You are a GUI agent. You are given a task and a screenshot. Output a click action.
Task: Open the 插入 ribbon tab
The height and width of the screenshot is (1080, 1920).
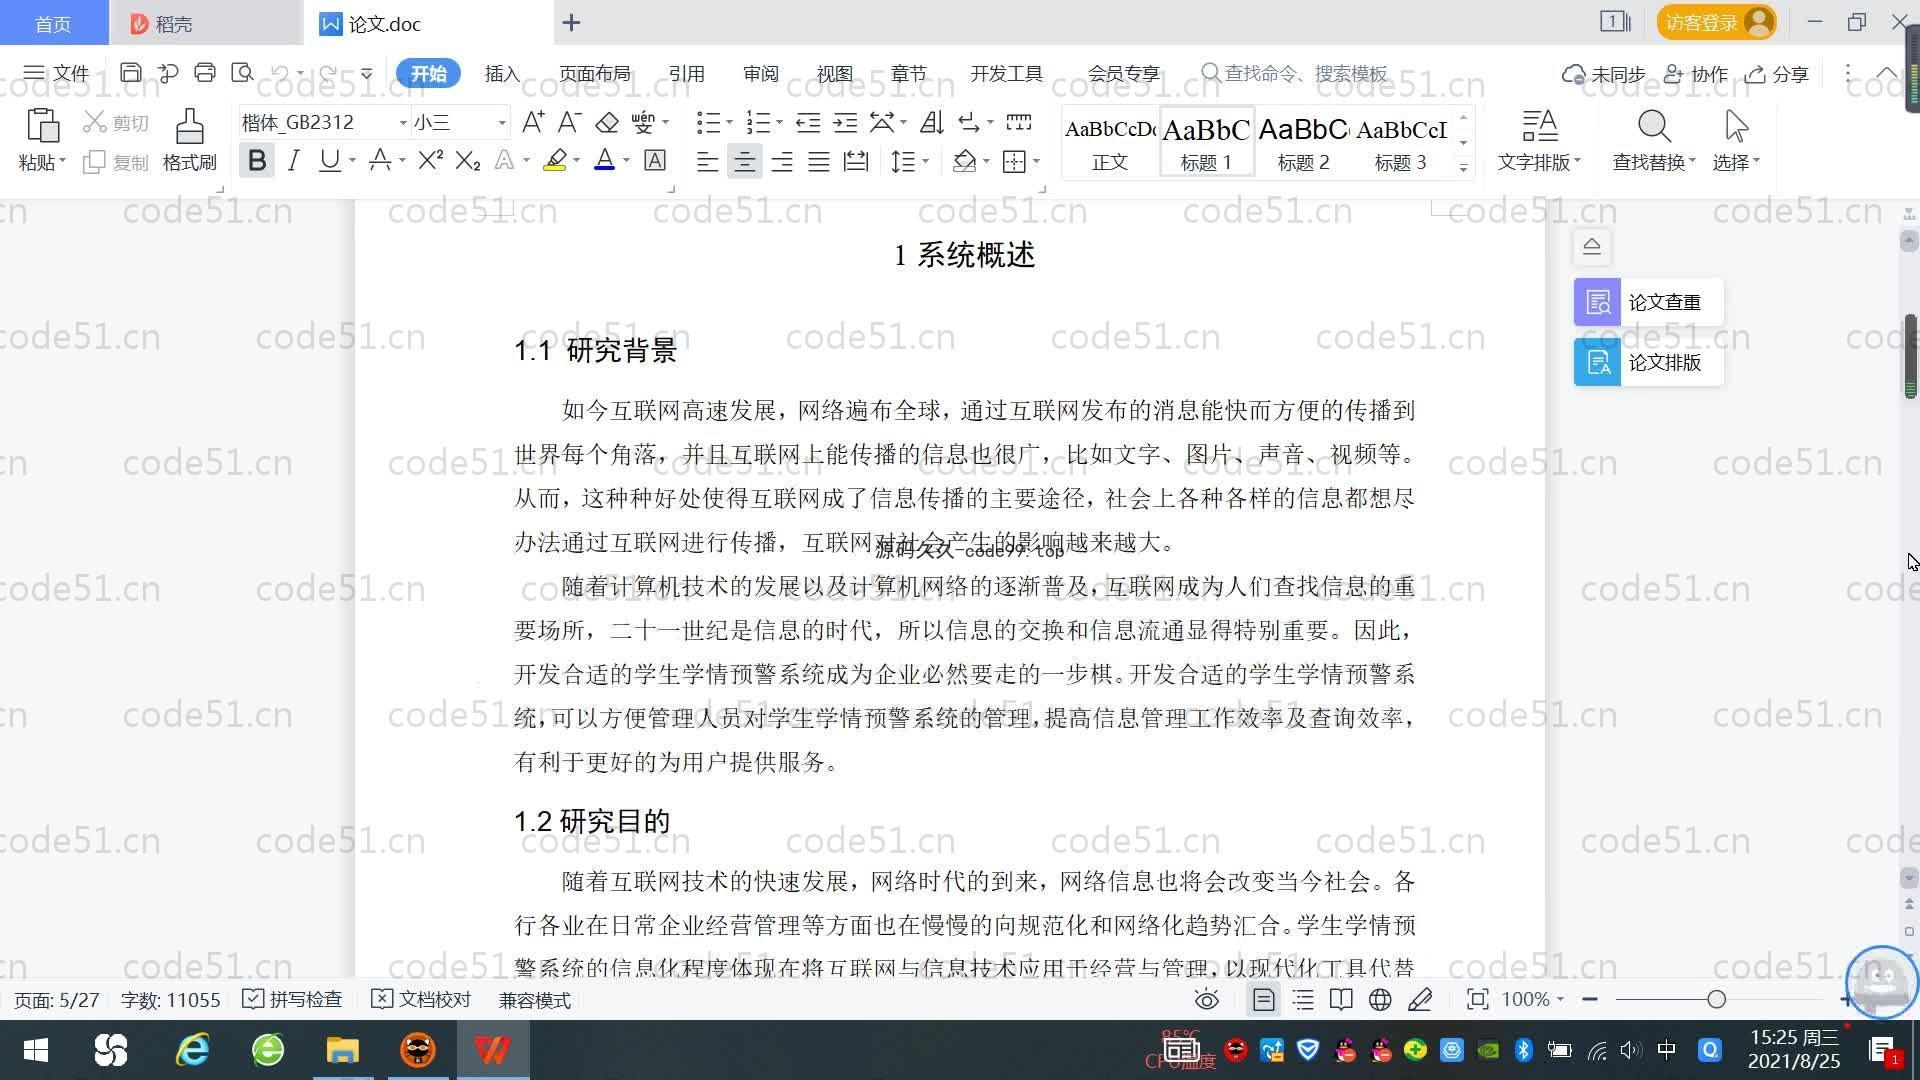tap(502, 74)
